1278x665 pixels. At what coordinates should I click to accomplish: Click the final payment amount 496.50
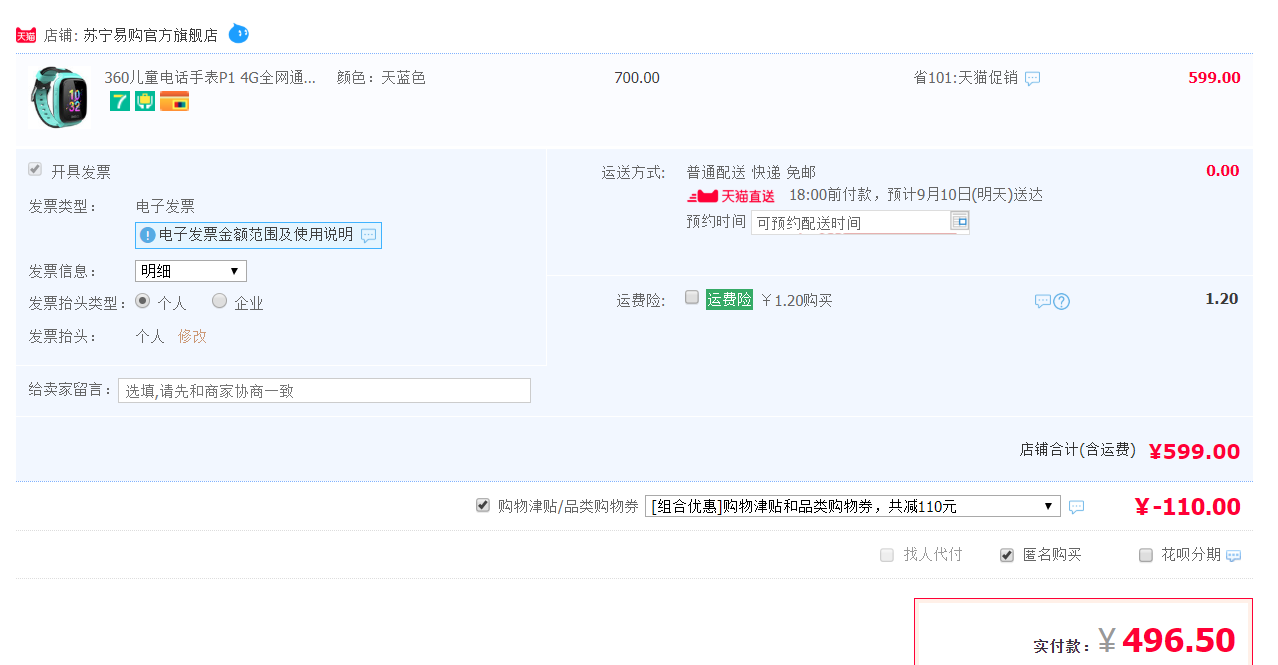pos(1179,640)
